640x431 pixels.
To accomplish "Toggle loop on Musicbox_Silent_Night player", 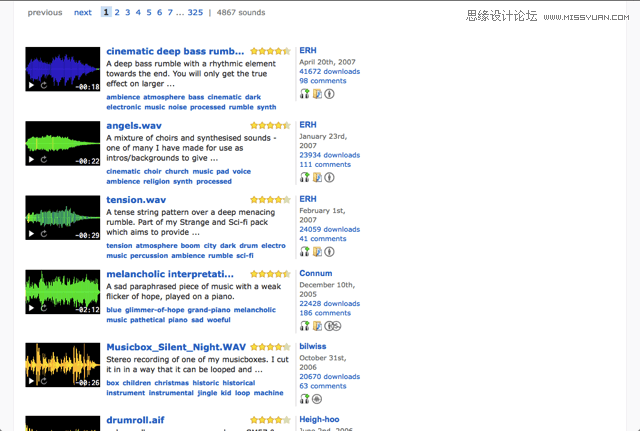I will pyautogui.click(x=44, y=381).
